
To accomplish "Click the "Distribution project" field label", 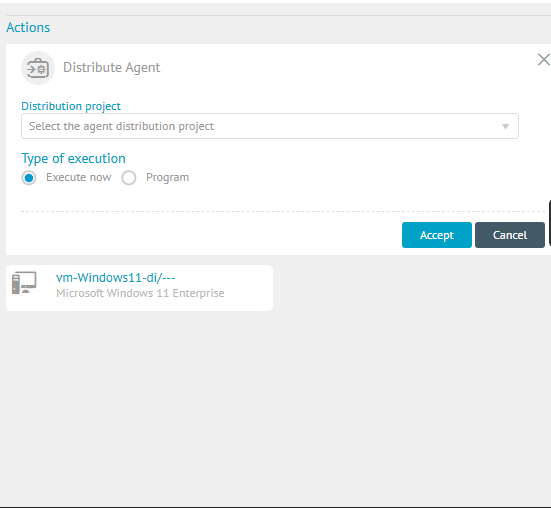I will pos(71,106).
